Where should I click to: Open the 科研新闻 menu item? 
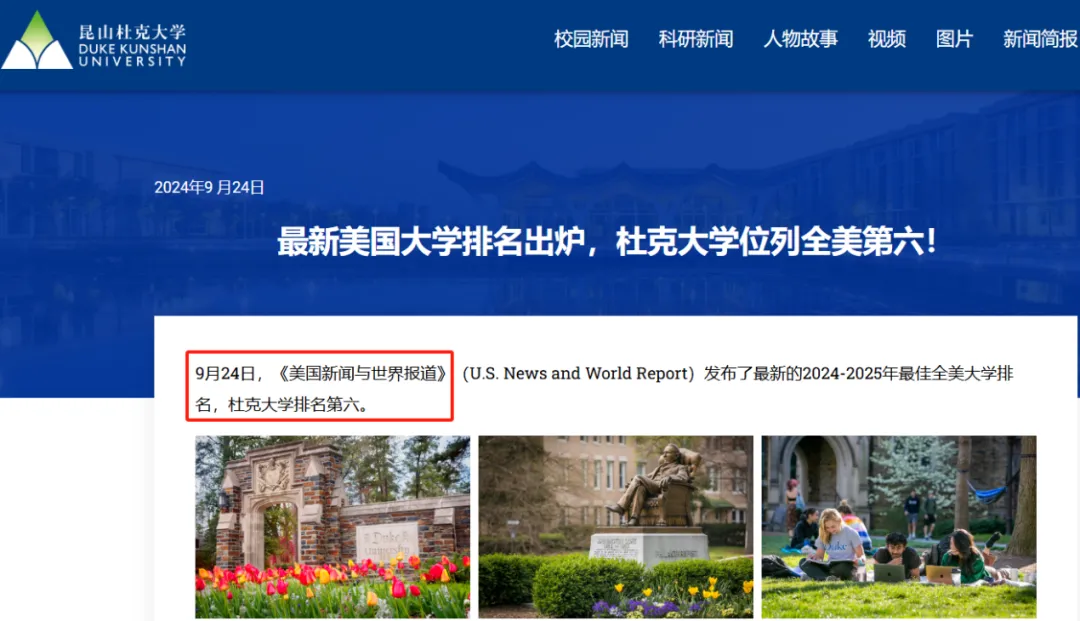point(696,39)
